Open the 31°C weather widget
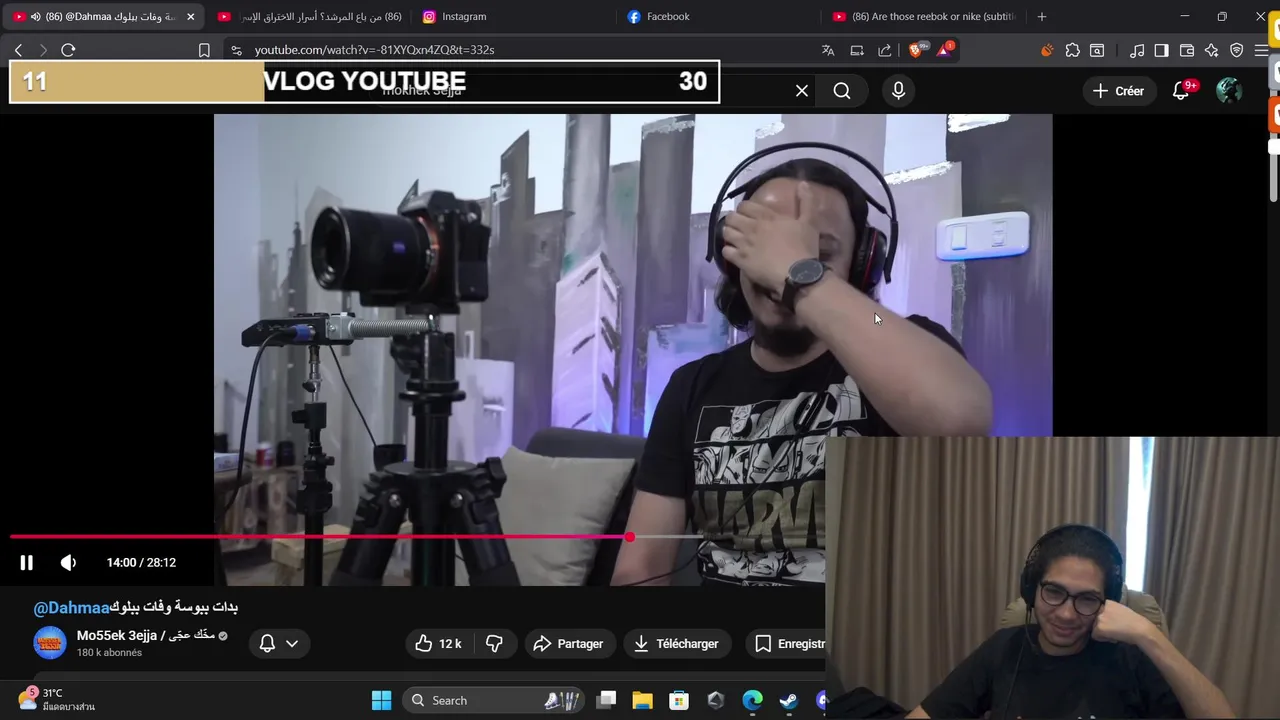This screenshot has width=1280, height=720. pyautogui.click(x=56, y=700)
